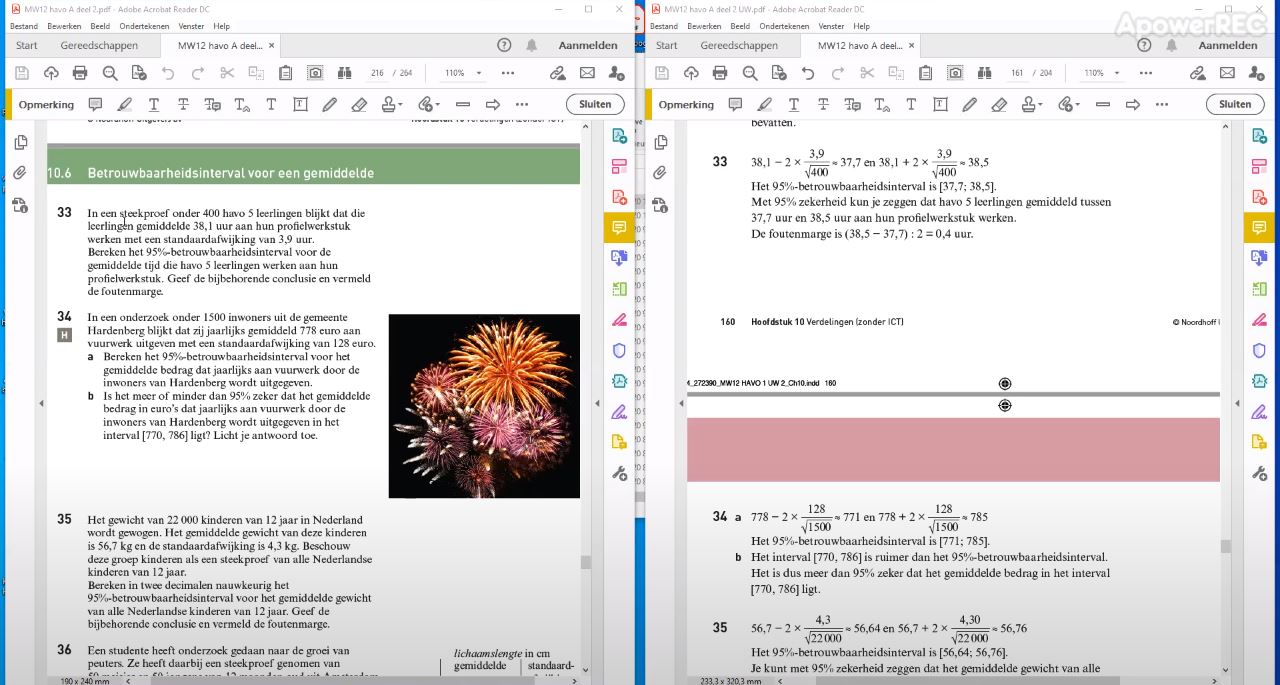Open Fill & Sign tool in left sidebar
The height and width of the screenshot is (685, 1280).
point(619,411)
